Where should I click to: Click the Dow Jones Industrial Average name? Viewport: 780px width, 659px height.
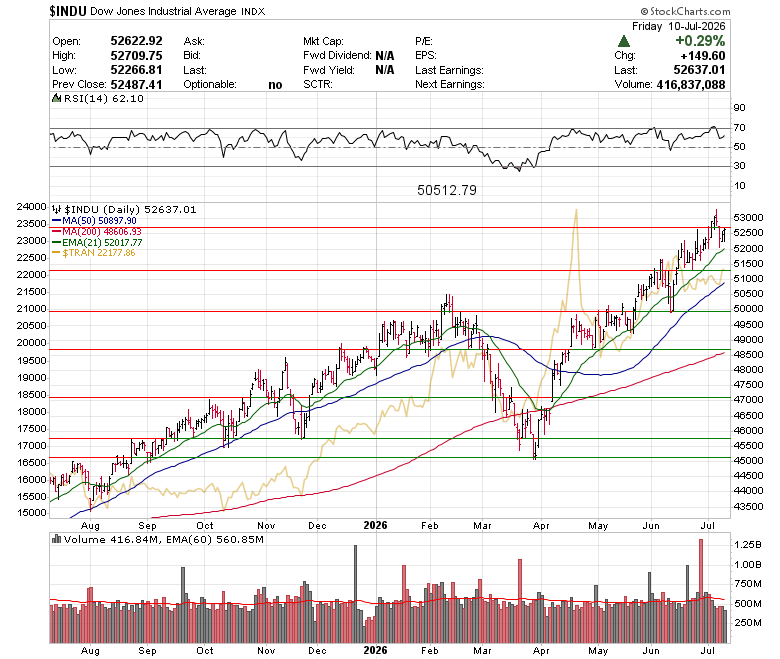pyautogui.click(x=163, y=11)
